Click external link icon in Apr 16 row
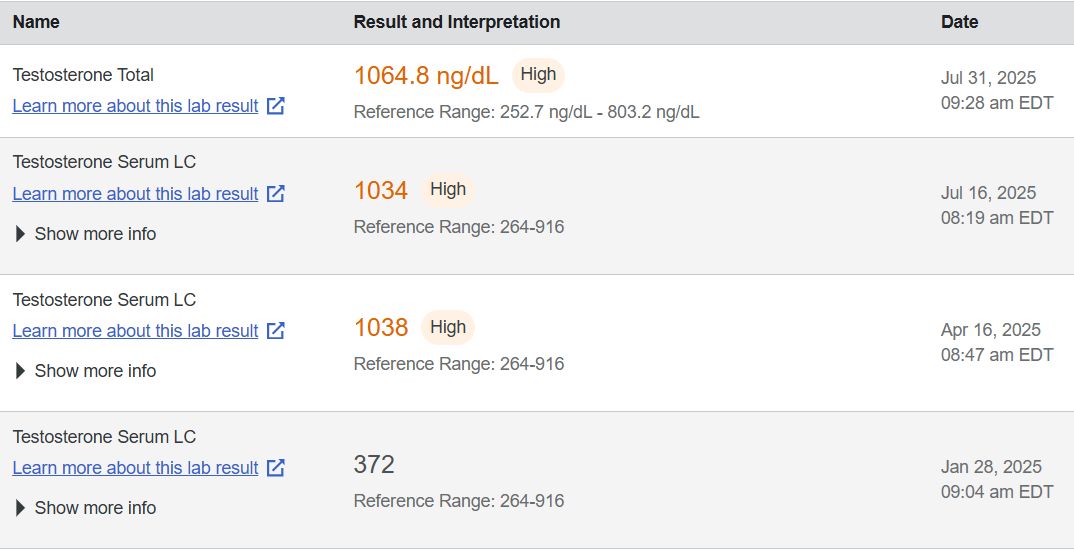This screenshot has width=1074, height=549. [276, 331]
